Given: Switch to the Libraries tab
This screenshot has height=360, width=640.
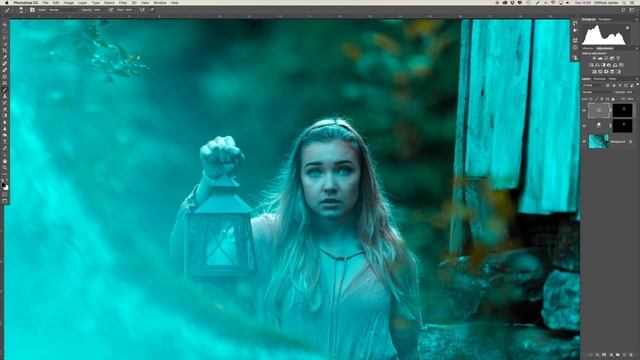Looking at the screenshot, I should point(588,48).
